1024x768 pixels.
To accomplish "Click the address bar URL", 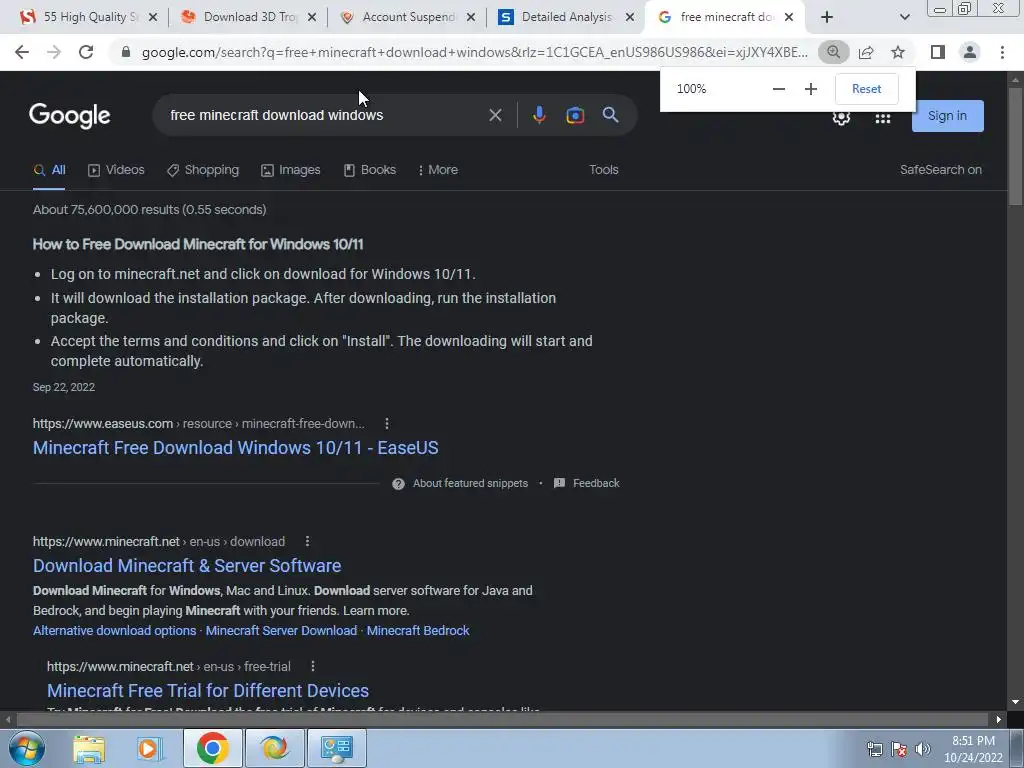I will click(x=474, y=52).
